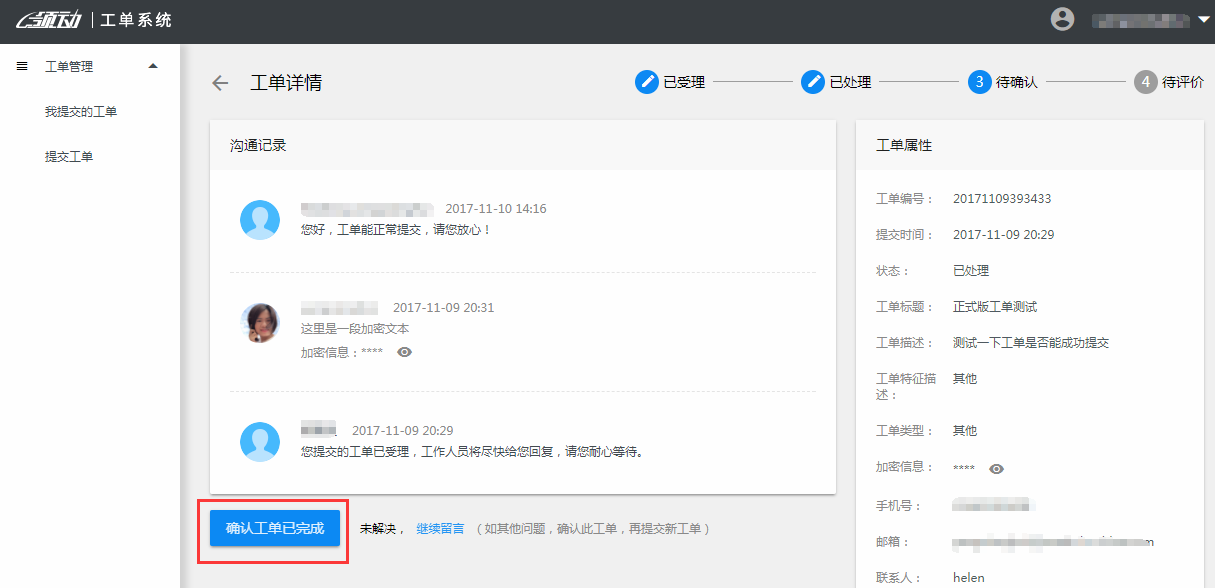1215x588 pixels.
Task: Click the 已受理 step pencil icon
Action: point(647,82)
